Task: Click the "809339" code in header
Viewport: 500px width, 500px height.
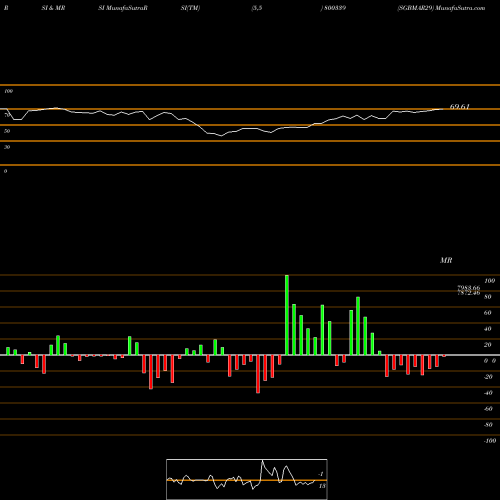Action: (x=335, y=8)
